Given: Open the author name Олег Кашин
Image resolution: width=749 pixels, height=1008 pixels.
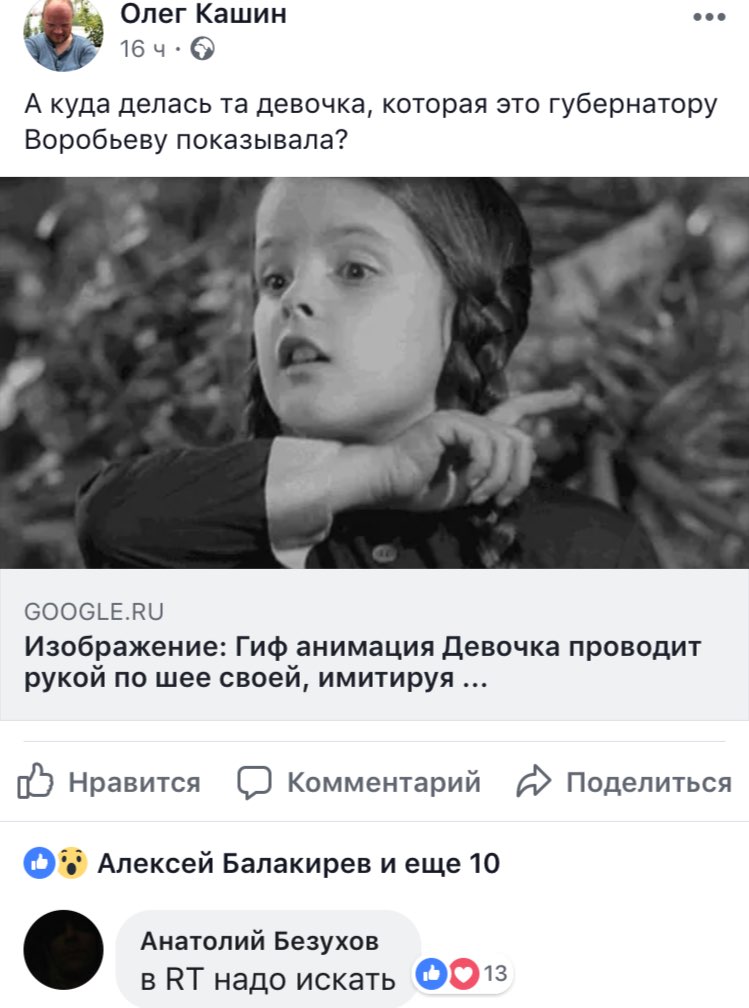Looking at the screenshot, I should 203,14.
